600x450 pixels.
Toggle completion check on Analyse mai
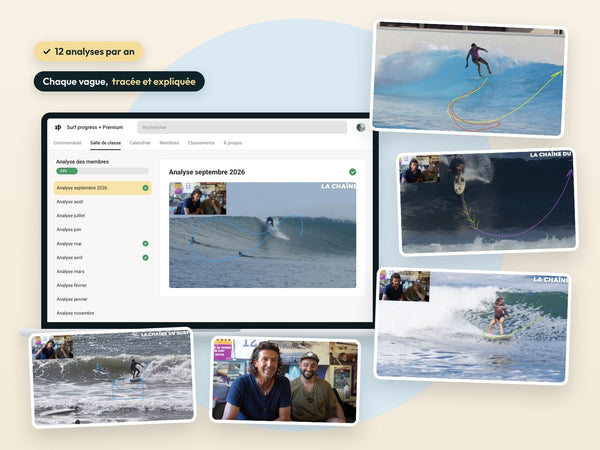[x=145, y=243]
